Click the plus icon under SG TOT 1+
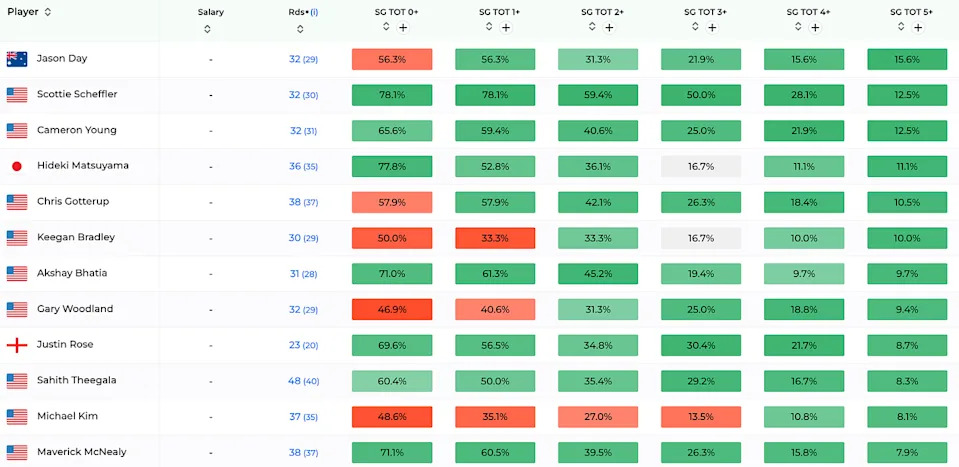 tap(506, 28)
